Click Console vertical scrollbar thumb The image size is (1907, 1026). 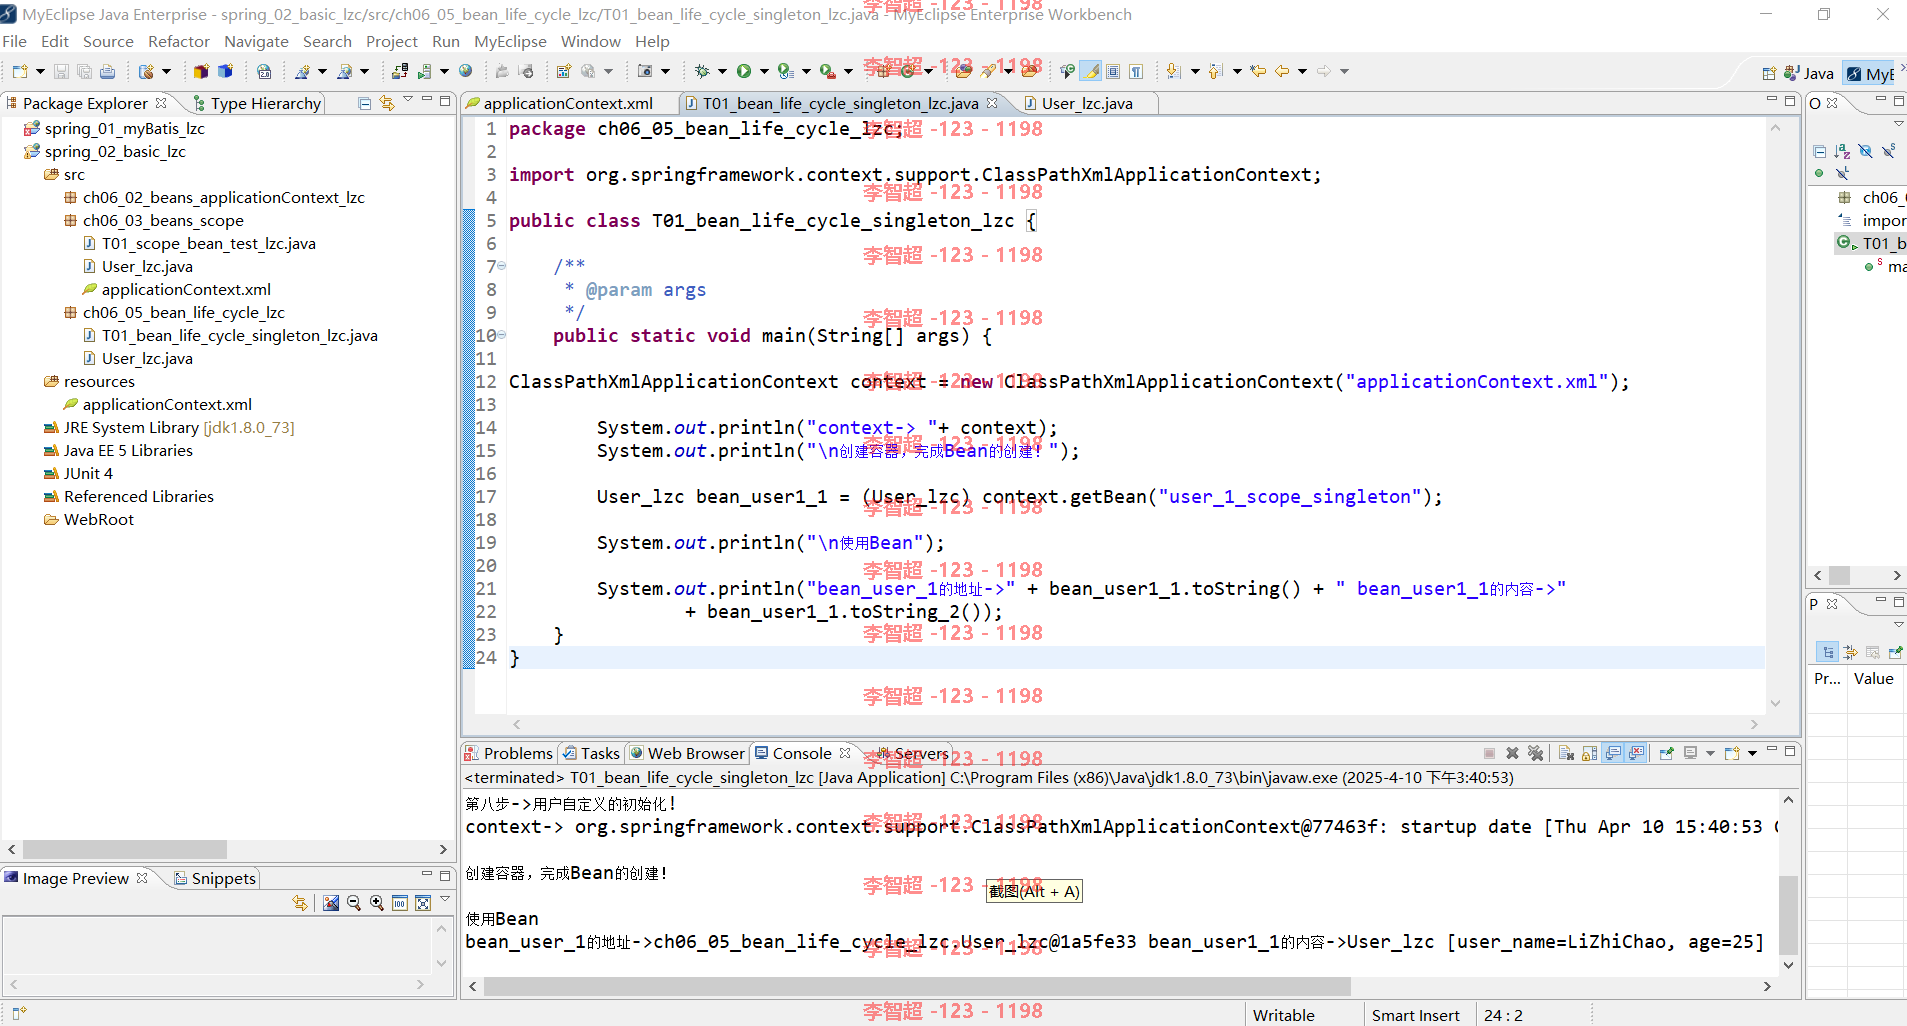(x=1788, y=915)
